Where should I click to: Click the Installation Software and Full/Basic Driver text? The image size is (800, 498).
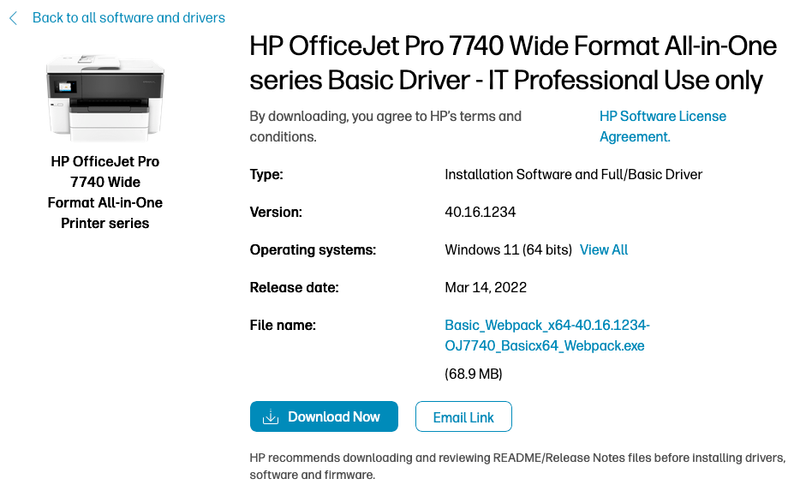click(573, 175)
